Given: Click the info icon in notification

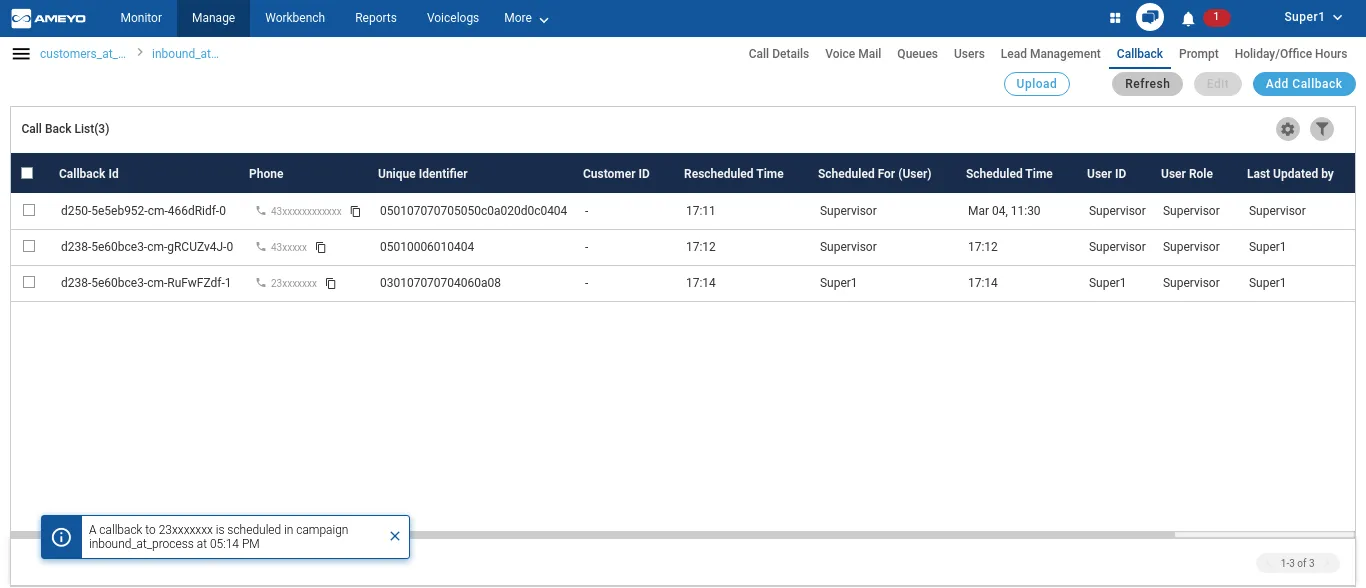Looking at the screenshot, I should pyautogui.click(x=61, y=537).
